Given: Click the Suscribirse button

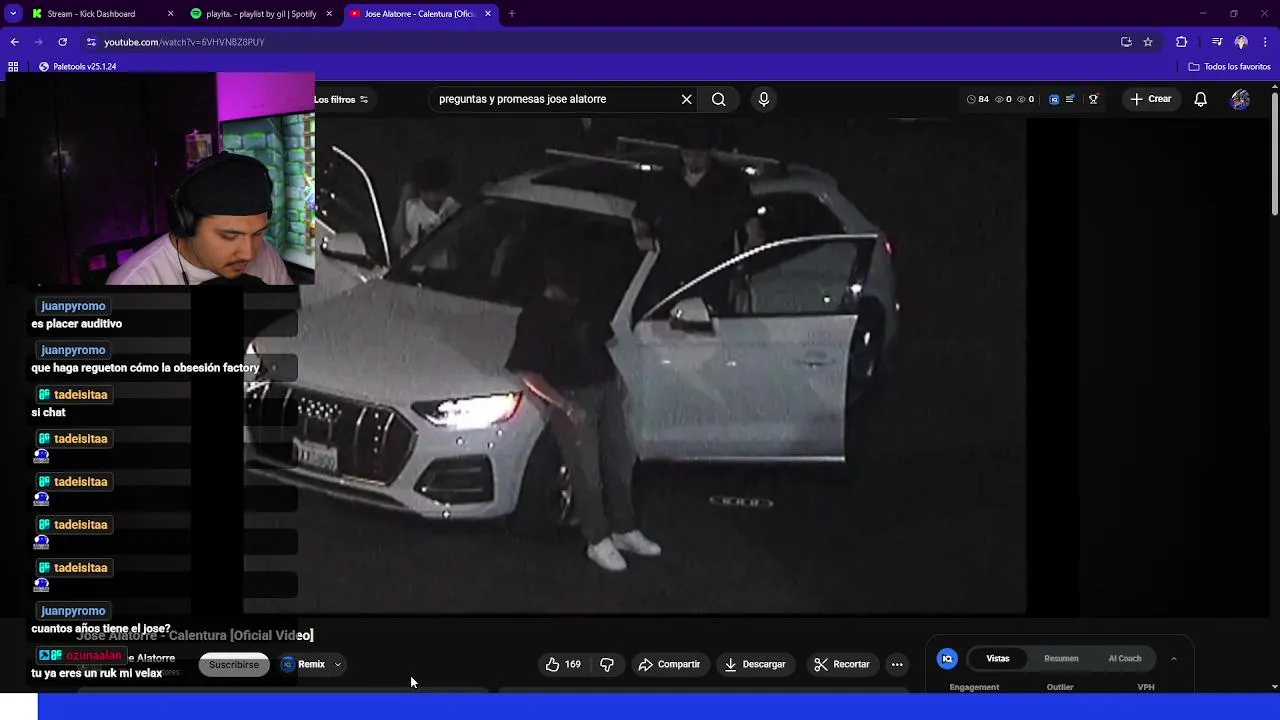Looking at the screenshot, I should 234,664.
